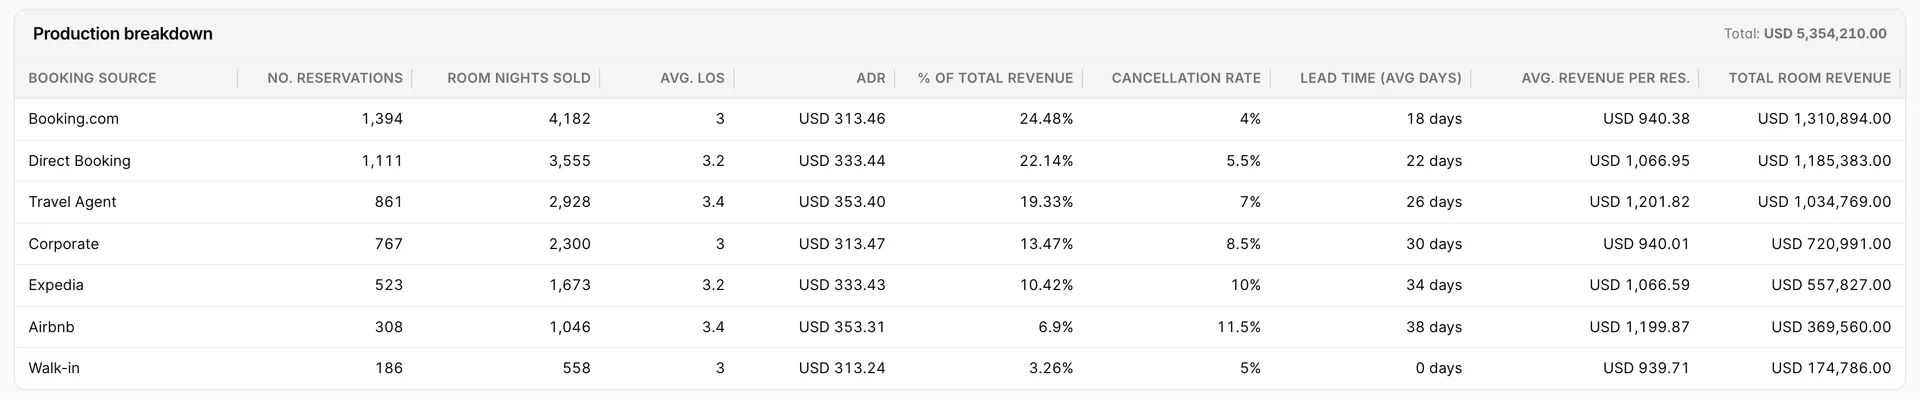Image resolution: width=1920 pixels, height=399 pixels.
Task: Select the Walk-in row label
Action: pyautogui.click(x=54, y=368)
